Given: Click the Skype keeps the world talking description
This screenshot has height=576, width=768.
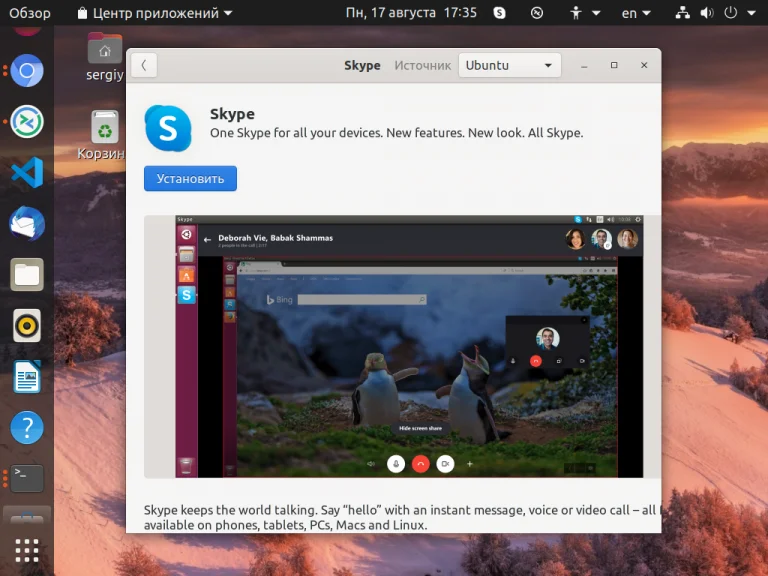Looking at the screenshot, I should point(402,517).
